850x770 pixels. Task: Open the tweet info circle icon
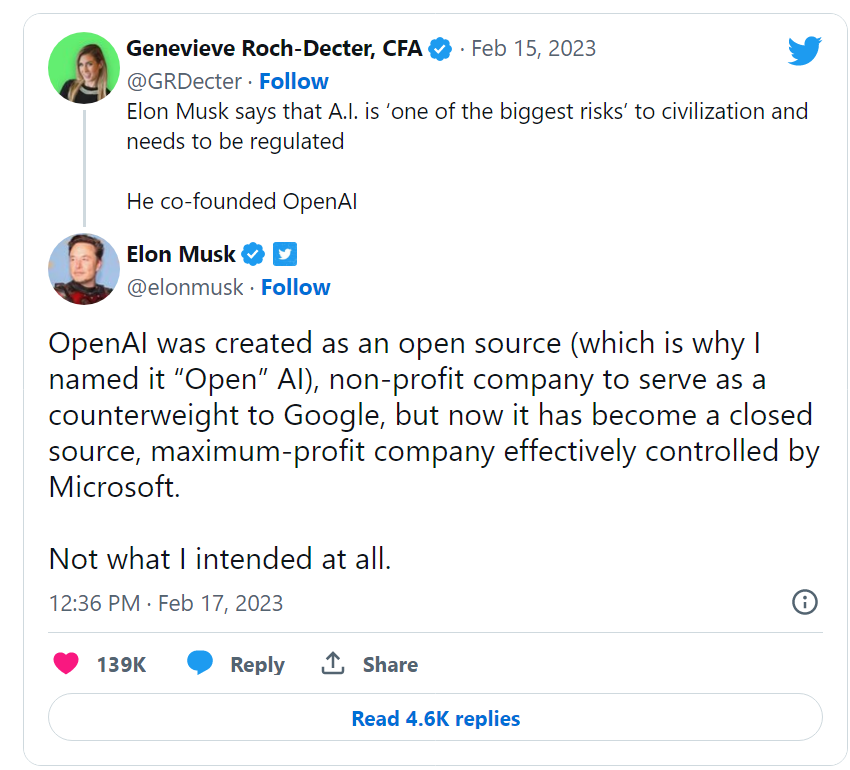(x=804, y=601)
